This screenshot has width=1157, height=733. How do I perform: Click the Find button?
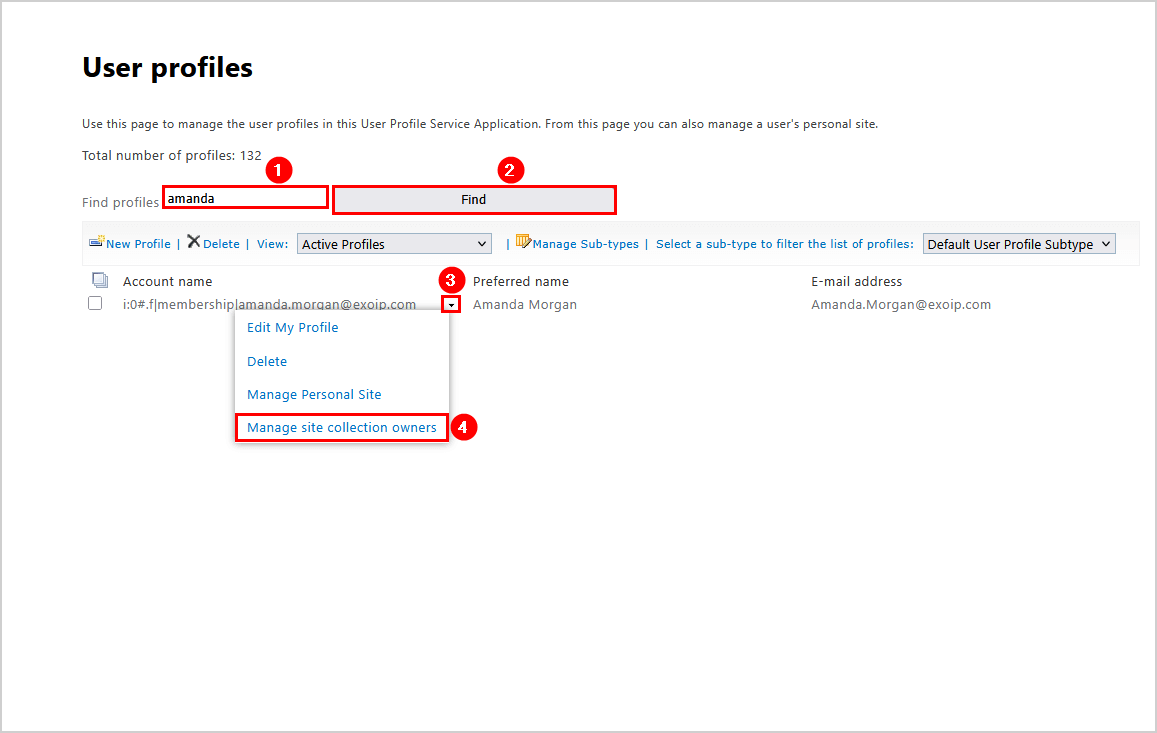point(474,200)
